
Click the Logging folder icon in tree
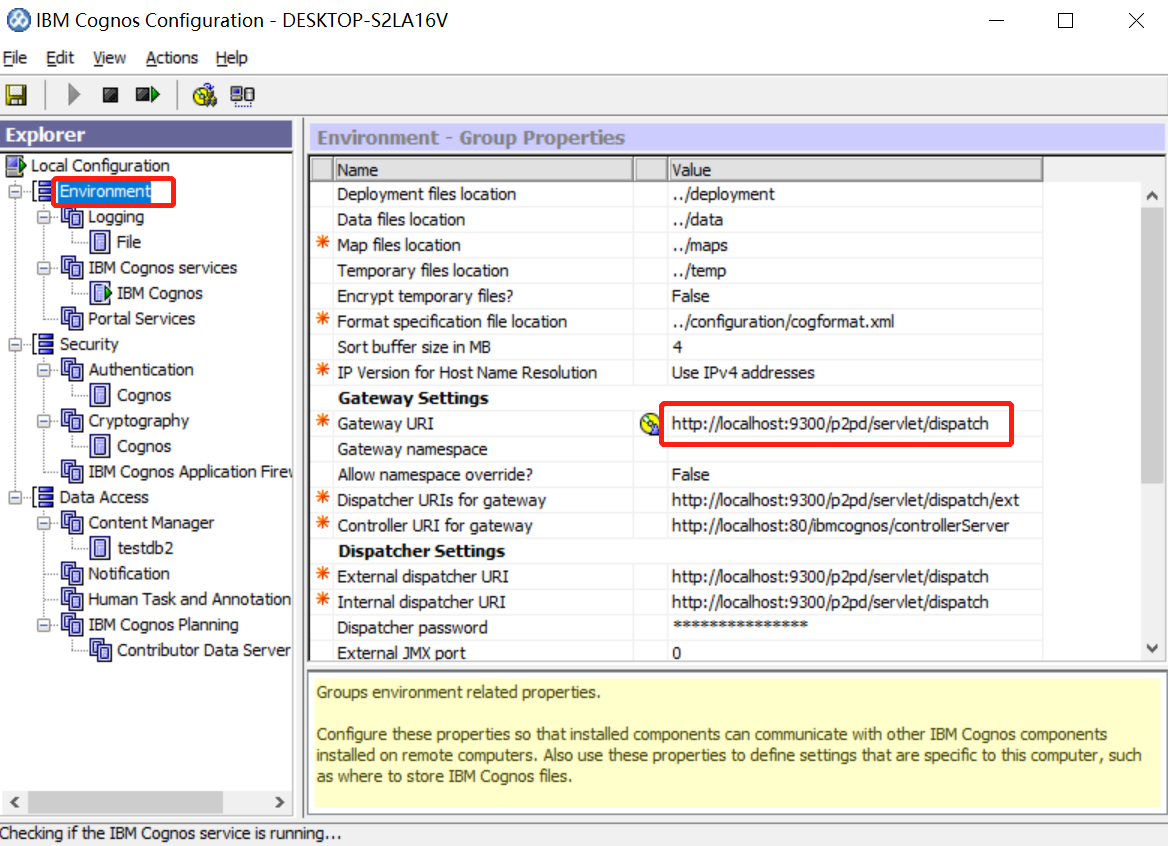pyautogui.click(x=72, y=217)
